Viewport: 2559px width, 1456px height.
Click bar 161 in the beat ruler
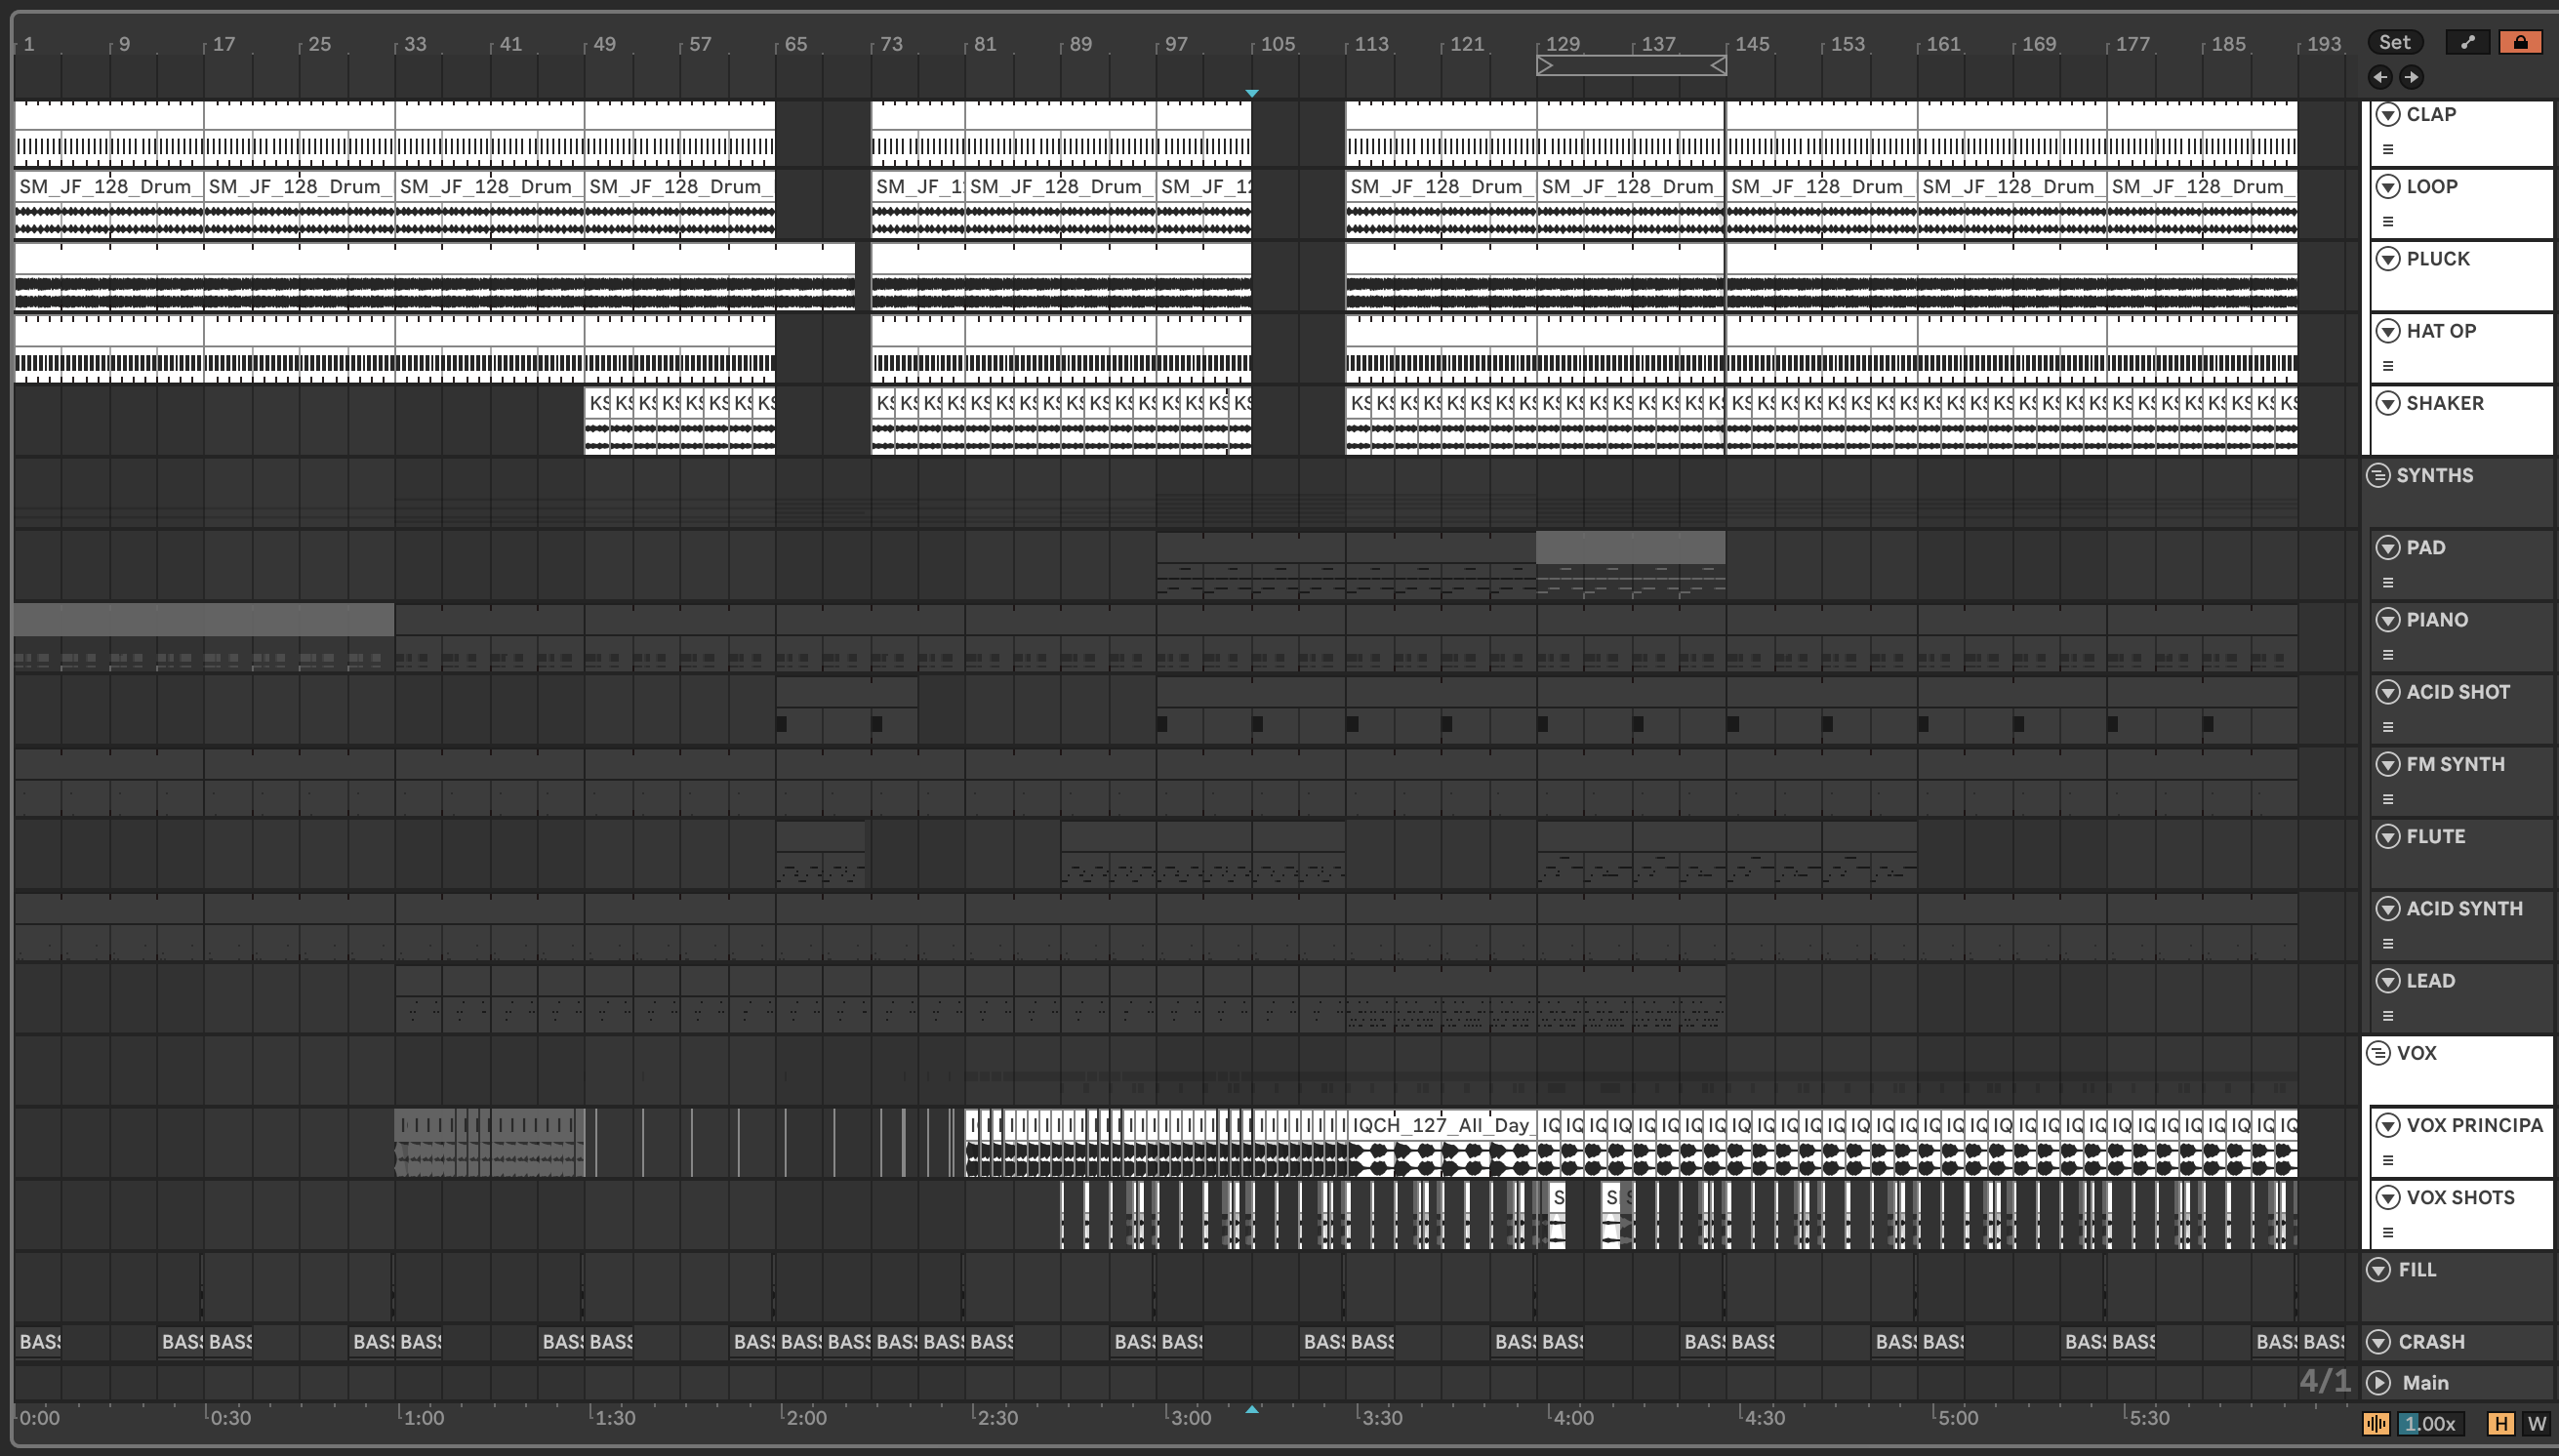pos(1944,44)
